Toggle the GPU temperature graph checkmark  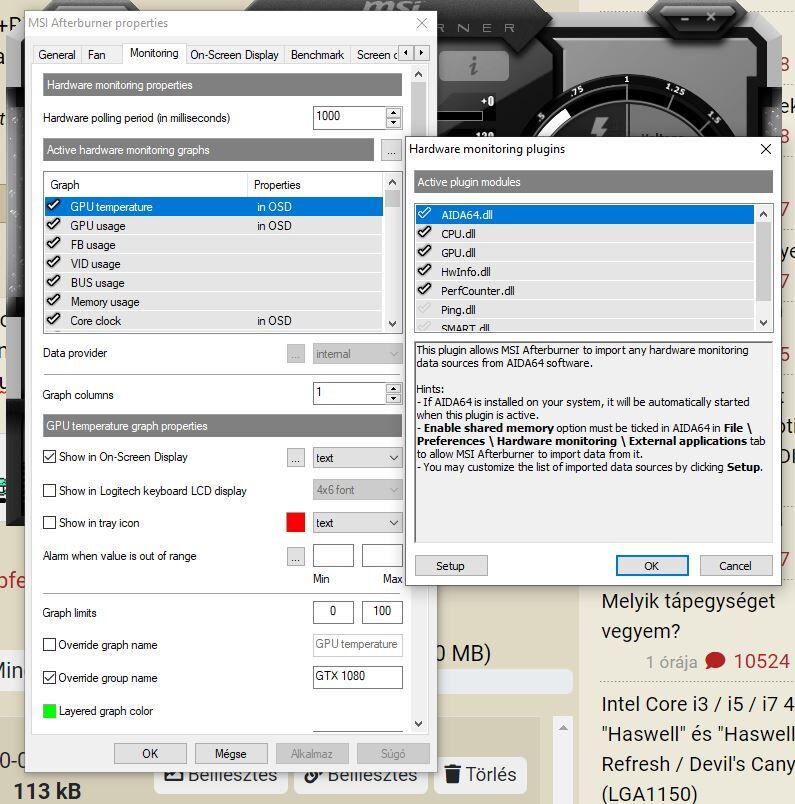(53, 206)
